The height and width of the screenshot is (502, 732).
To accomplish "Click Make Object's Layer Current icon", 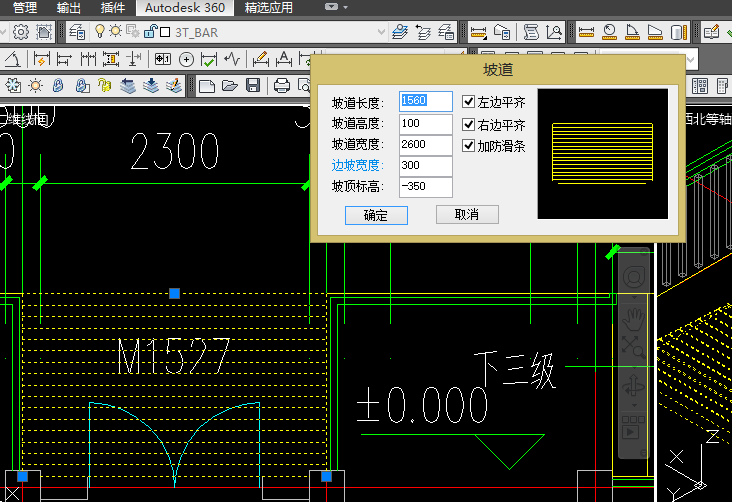I will 400,32.
